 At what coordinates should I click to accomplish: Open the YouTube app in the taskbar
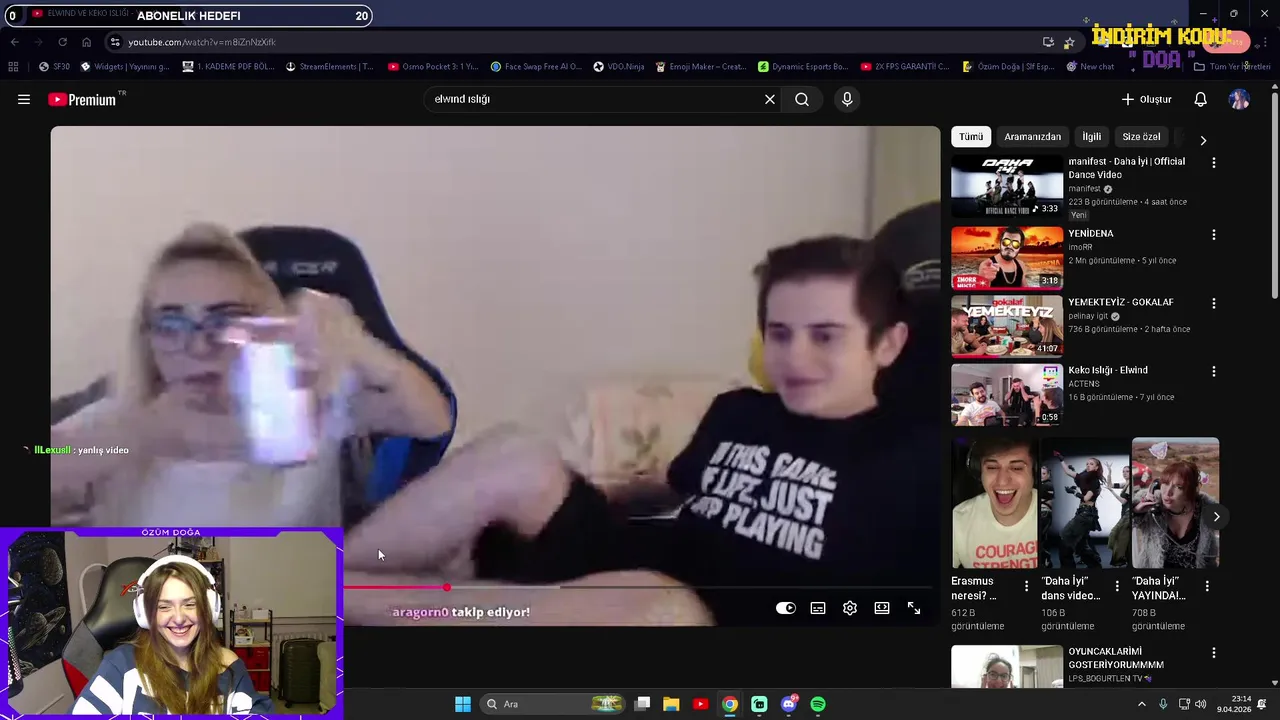700,704
